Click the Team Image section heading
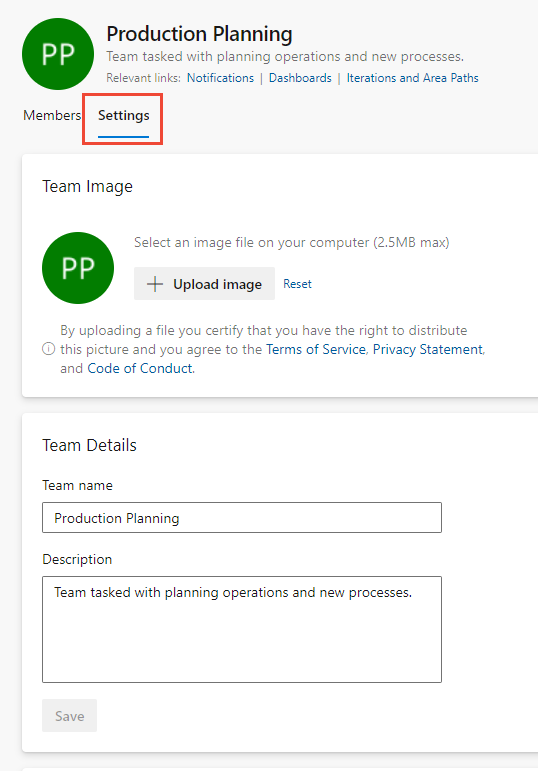The height and width of the screenshot is (772, 539). (x=88, y=187)
